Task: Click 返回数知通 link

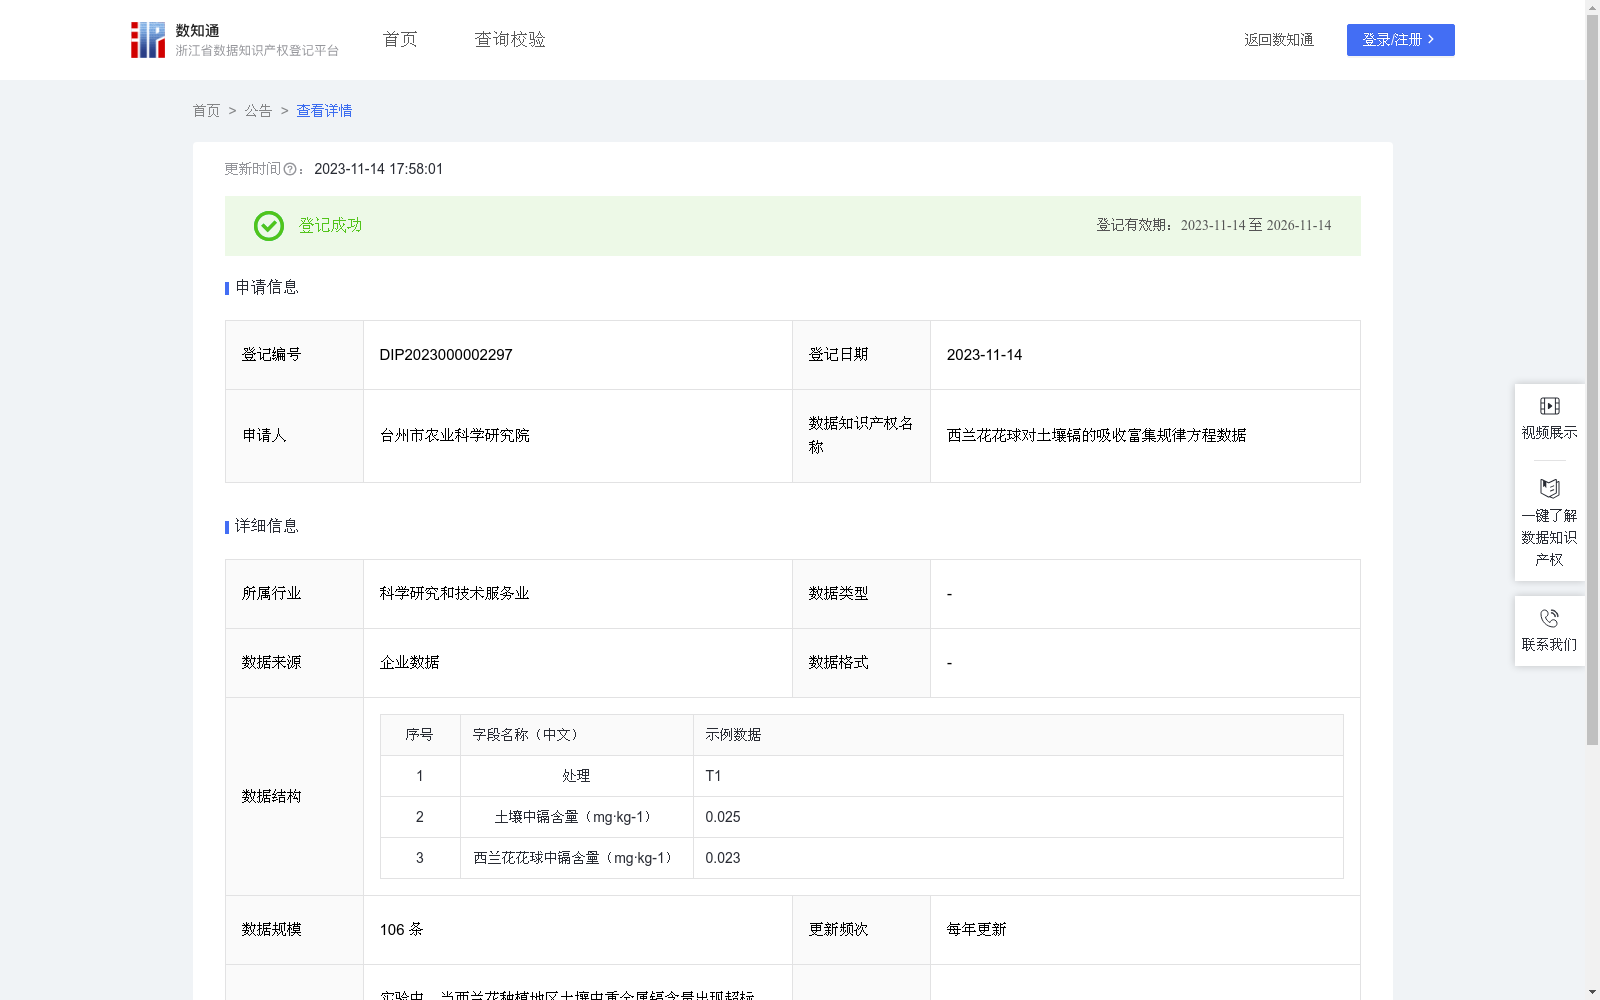Action: coord(1279,40)
